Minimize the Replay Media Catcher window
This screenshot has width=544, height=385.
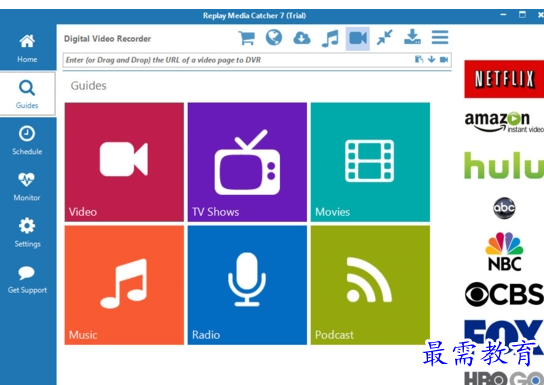point(503,15)
